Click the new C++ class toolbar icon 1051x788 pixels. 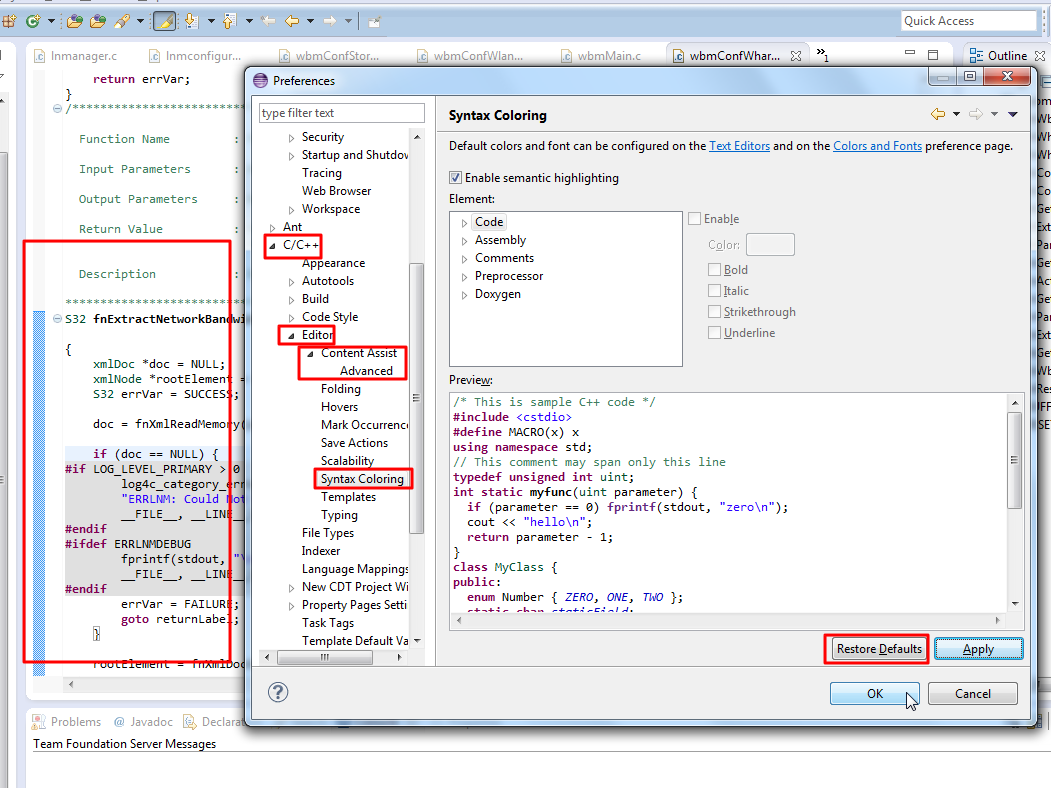click(x=32, y=21)
